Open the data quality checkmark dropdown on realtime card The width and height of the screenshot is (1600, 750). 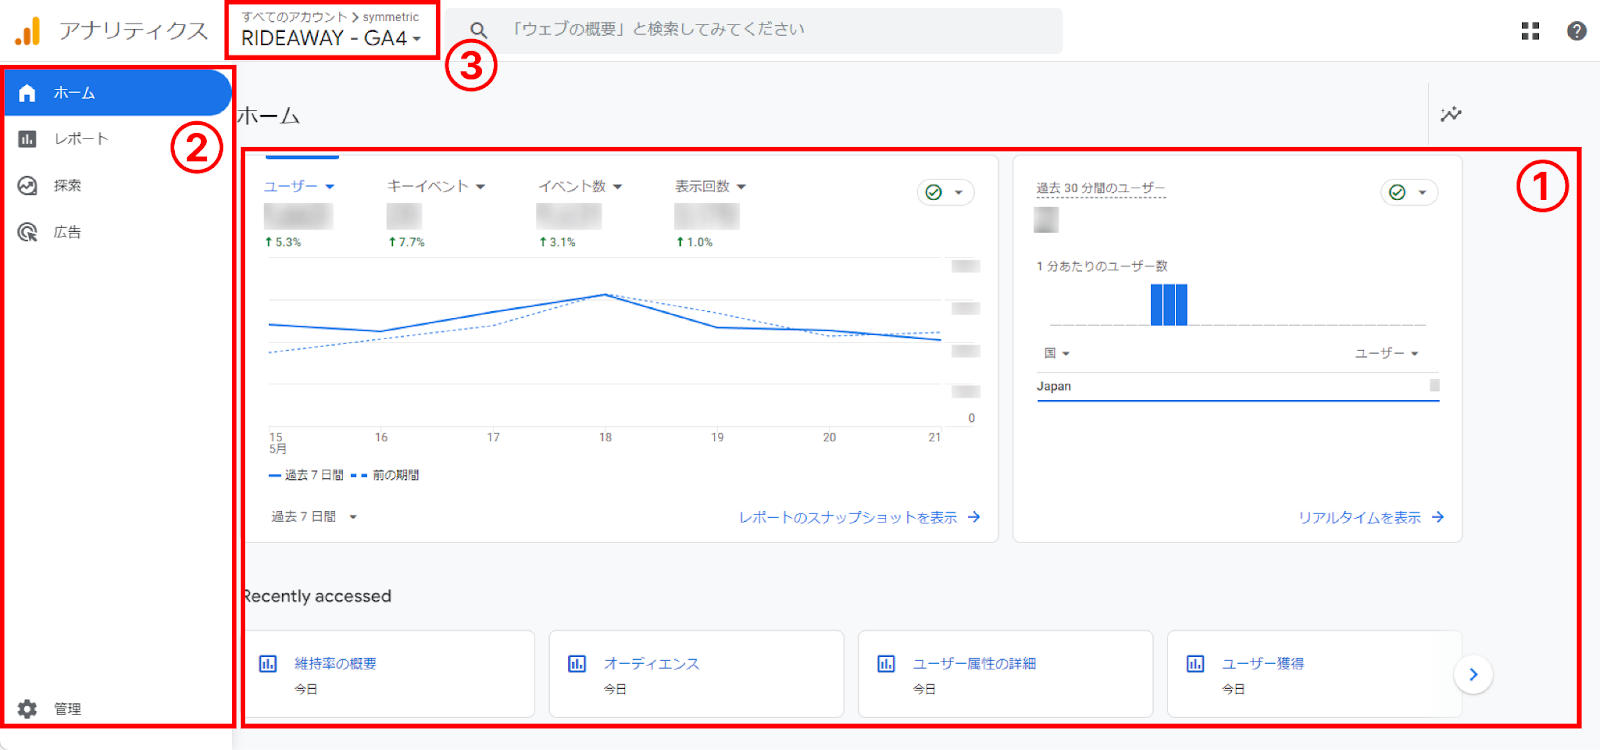[1409, 192]
